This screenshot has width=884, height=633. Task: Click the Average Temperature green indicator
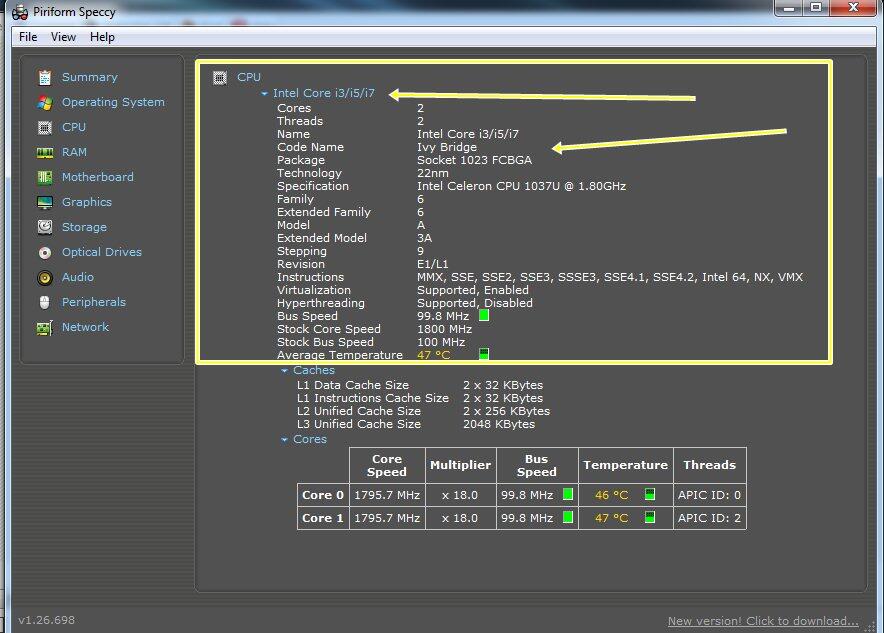pos(484,354)
